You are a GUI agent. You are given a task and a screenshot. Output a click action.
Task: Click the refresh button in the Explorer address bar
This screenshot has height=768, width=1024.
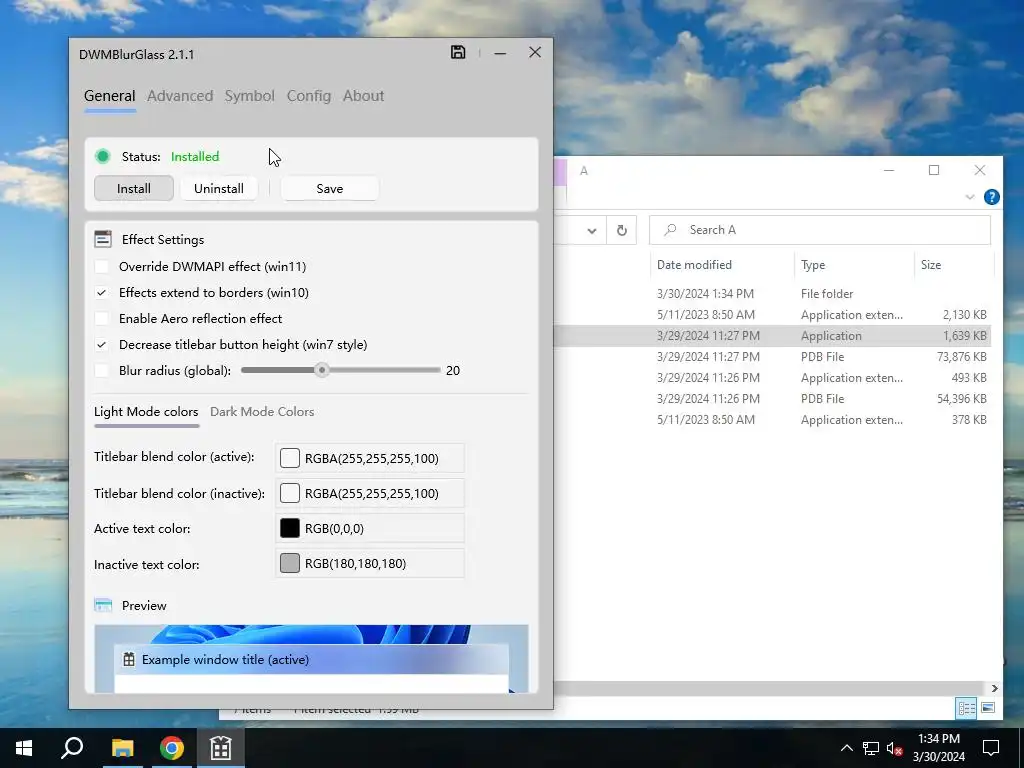622,230
